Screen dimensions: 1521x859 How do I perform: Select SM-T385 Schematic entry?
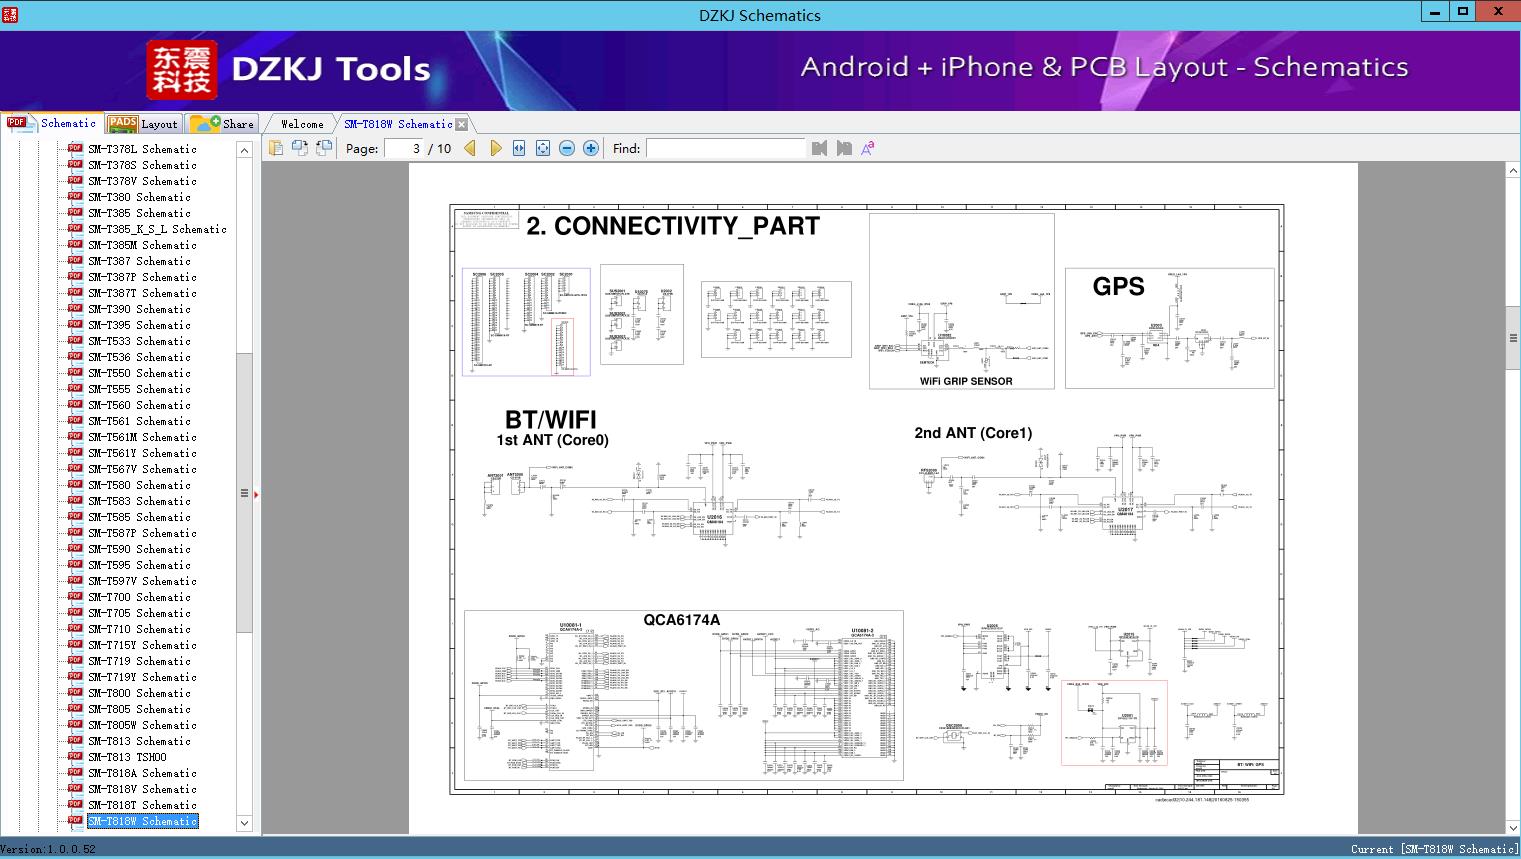pos(139,213)
